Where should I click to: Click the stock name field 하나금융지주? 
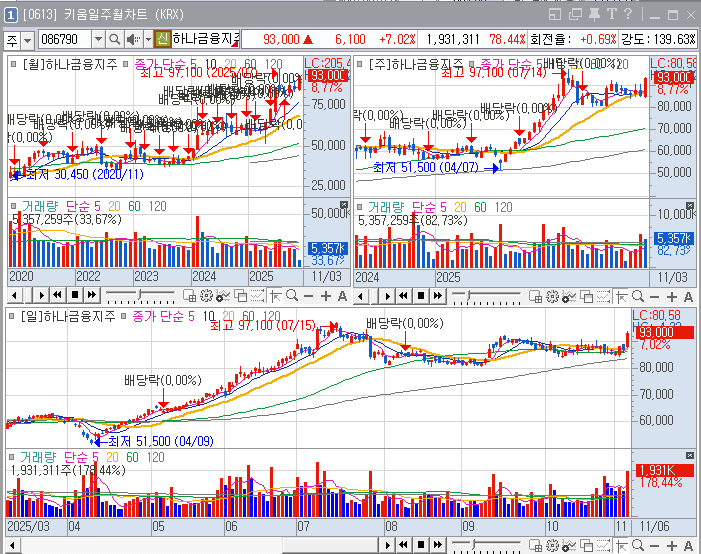tap(206, 39)
